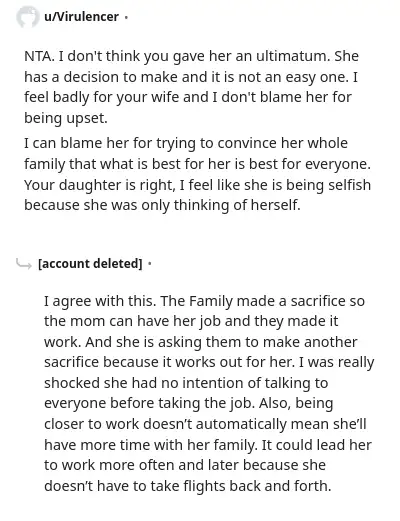Click the line 'closer to work doesn't automatically mean'
The image size is (400, 521).
coord(205,424)
